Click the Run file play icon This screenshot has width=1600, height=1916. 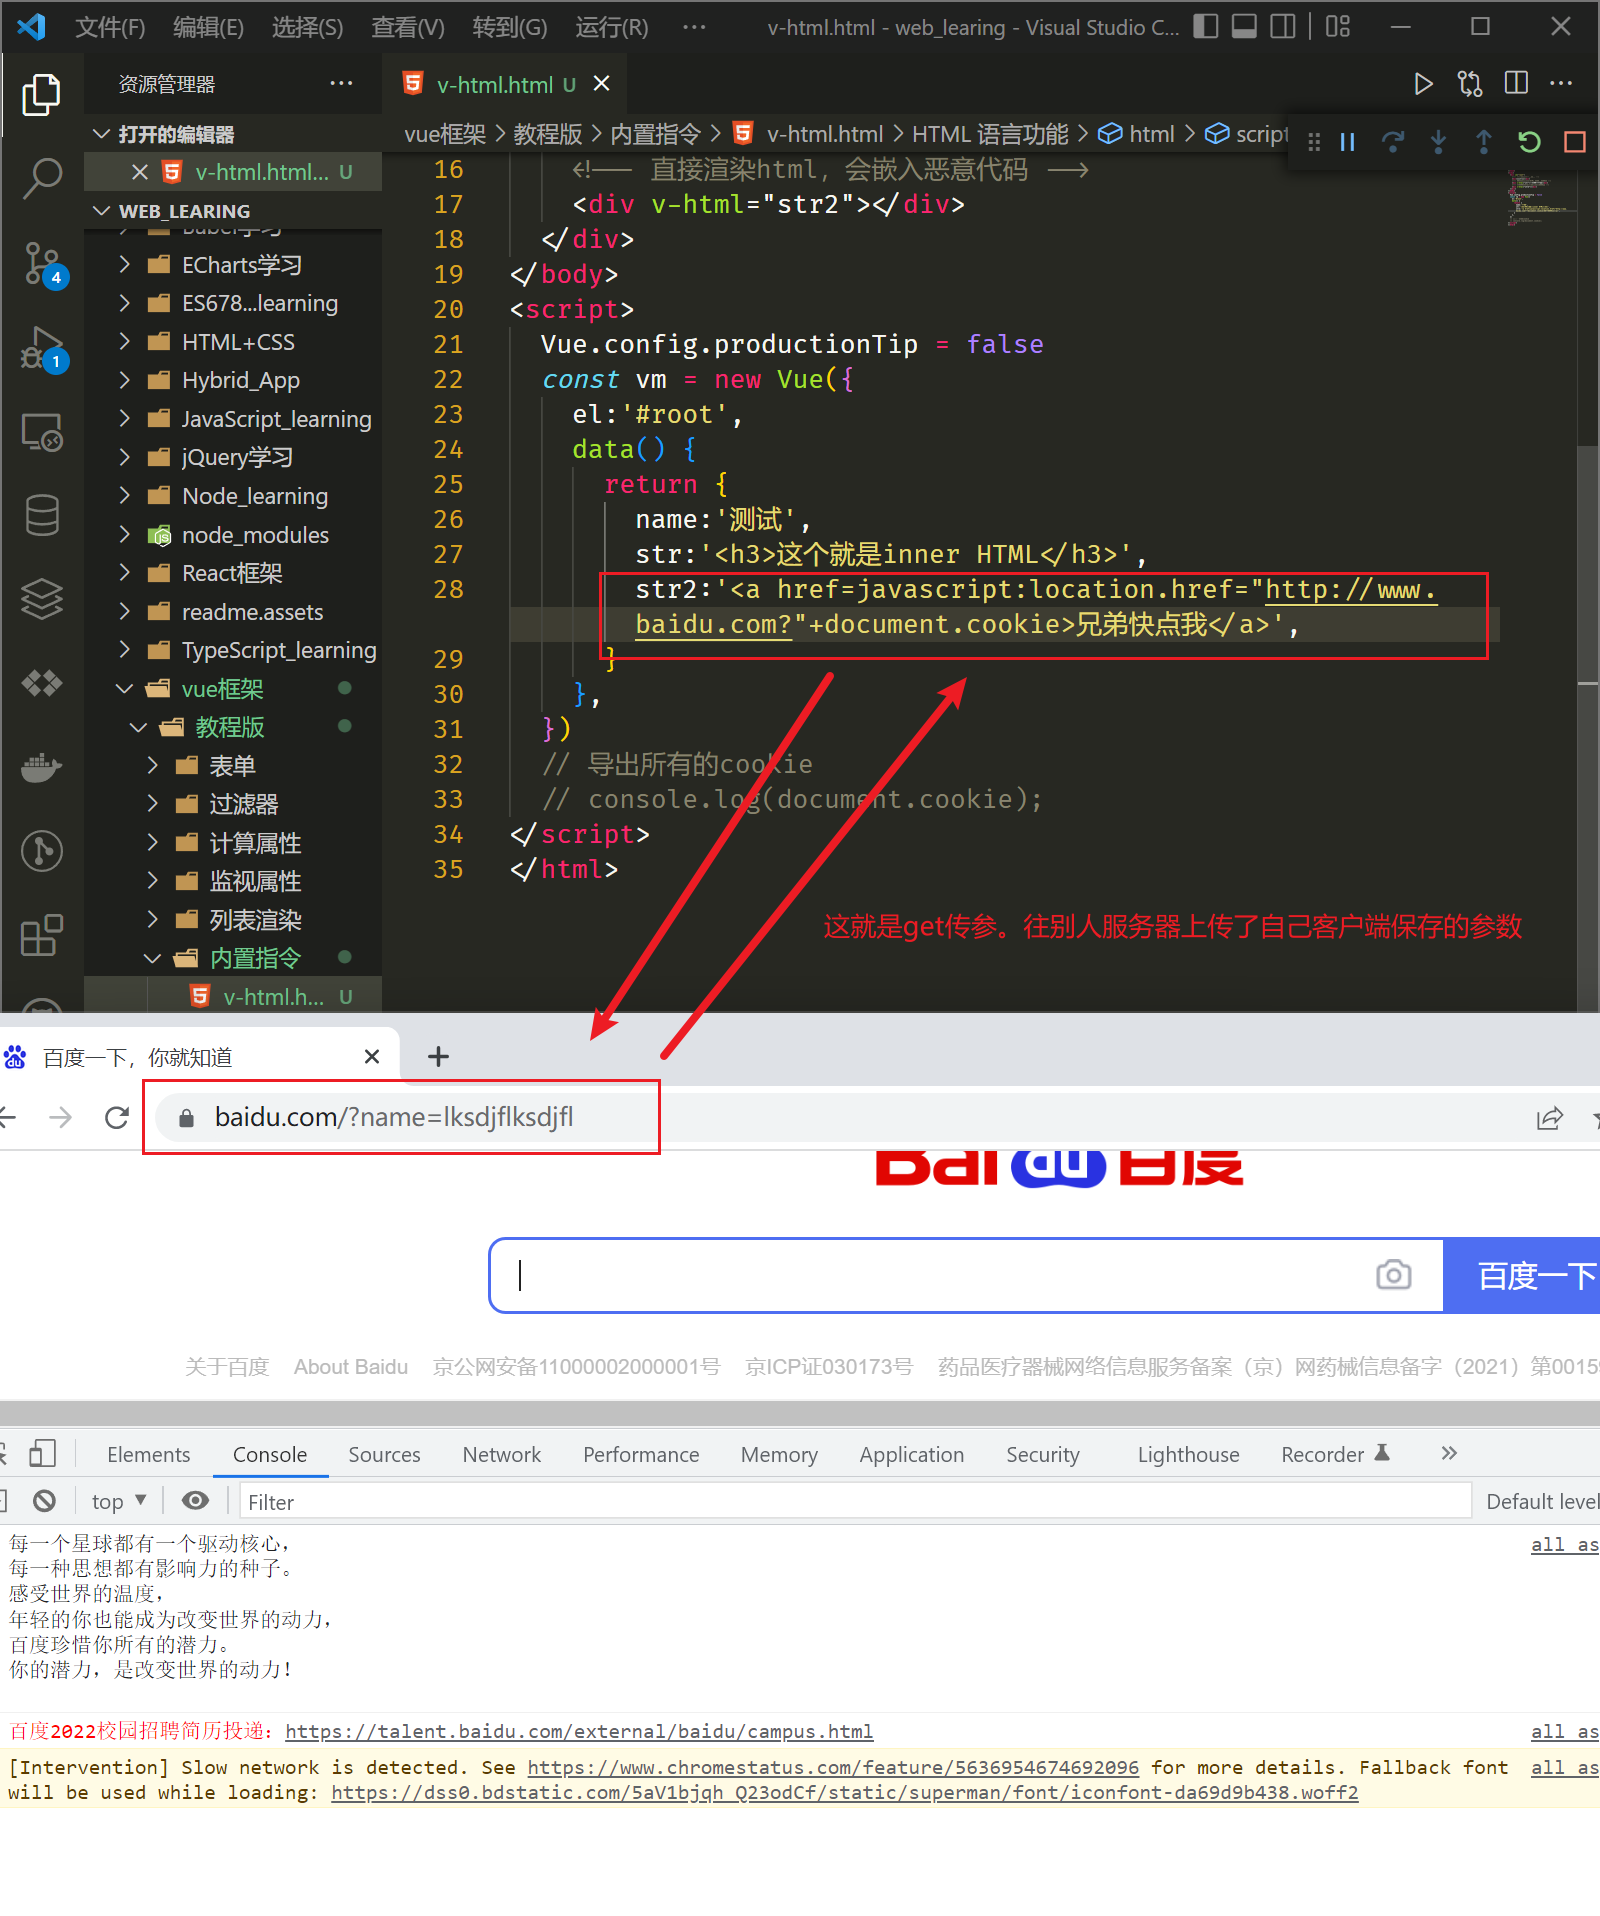point(1423,84)
